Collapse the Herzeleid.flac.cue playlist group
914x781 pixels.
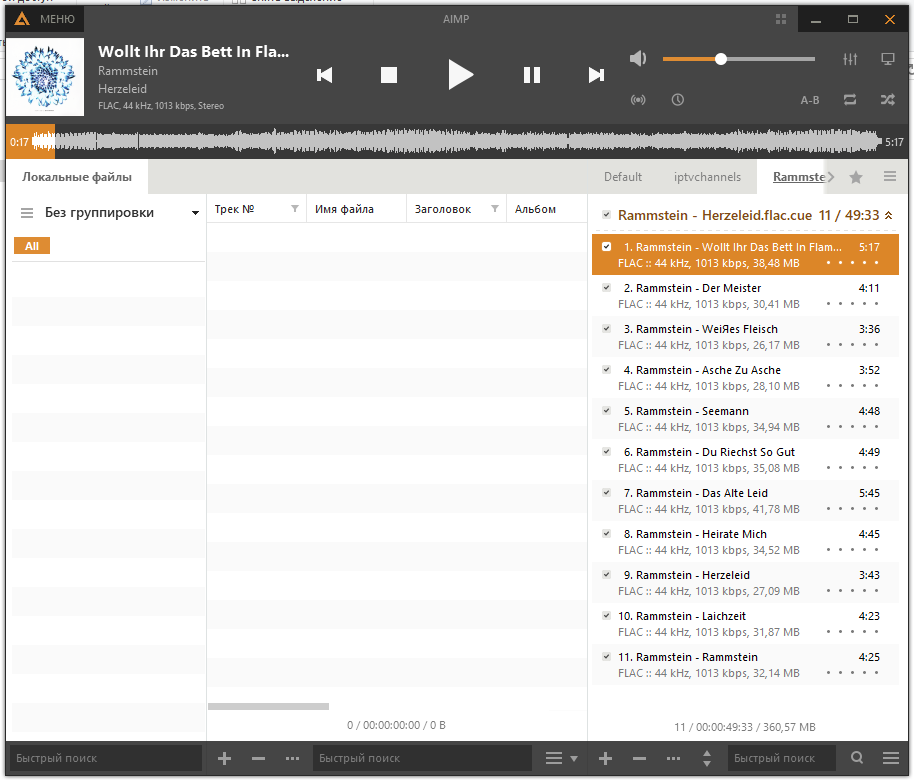888,215
